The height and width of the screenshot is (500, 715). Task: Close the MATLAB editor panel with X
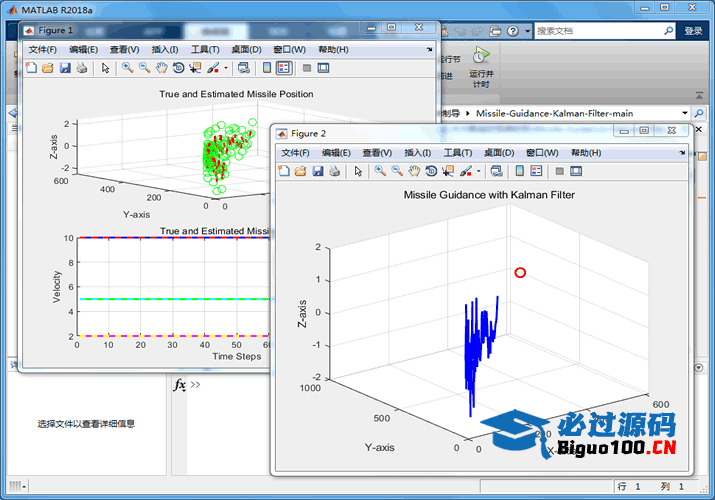pyautogui.click(x=699, y=130)
